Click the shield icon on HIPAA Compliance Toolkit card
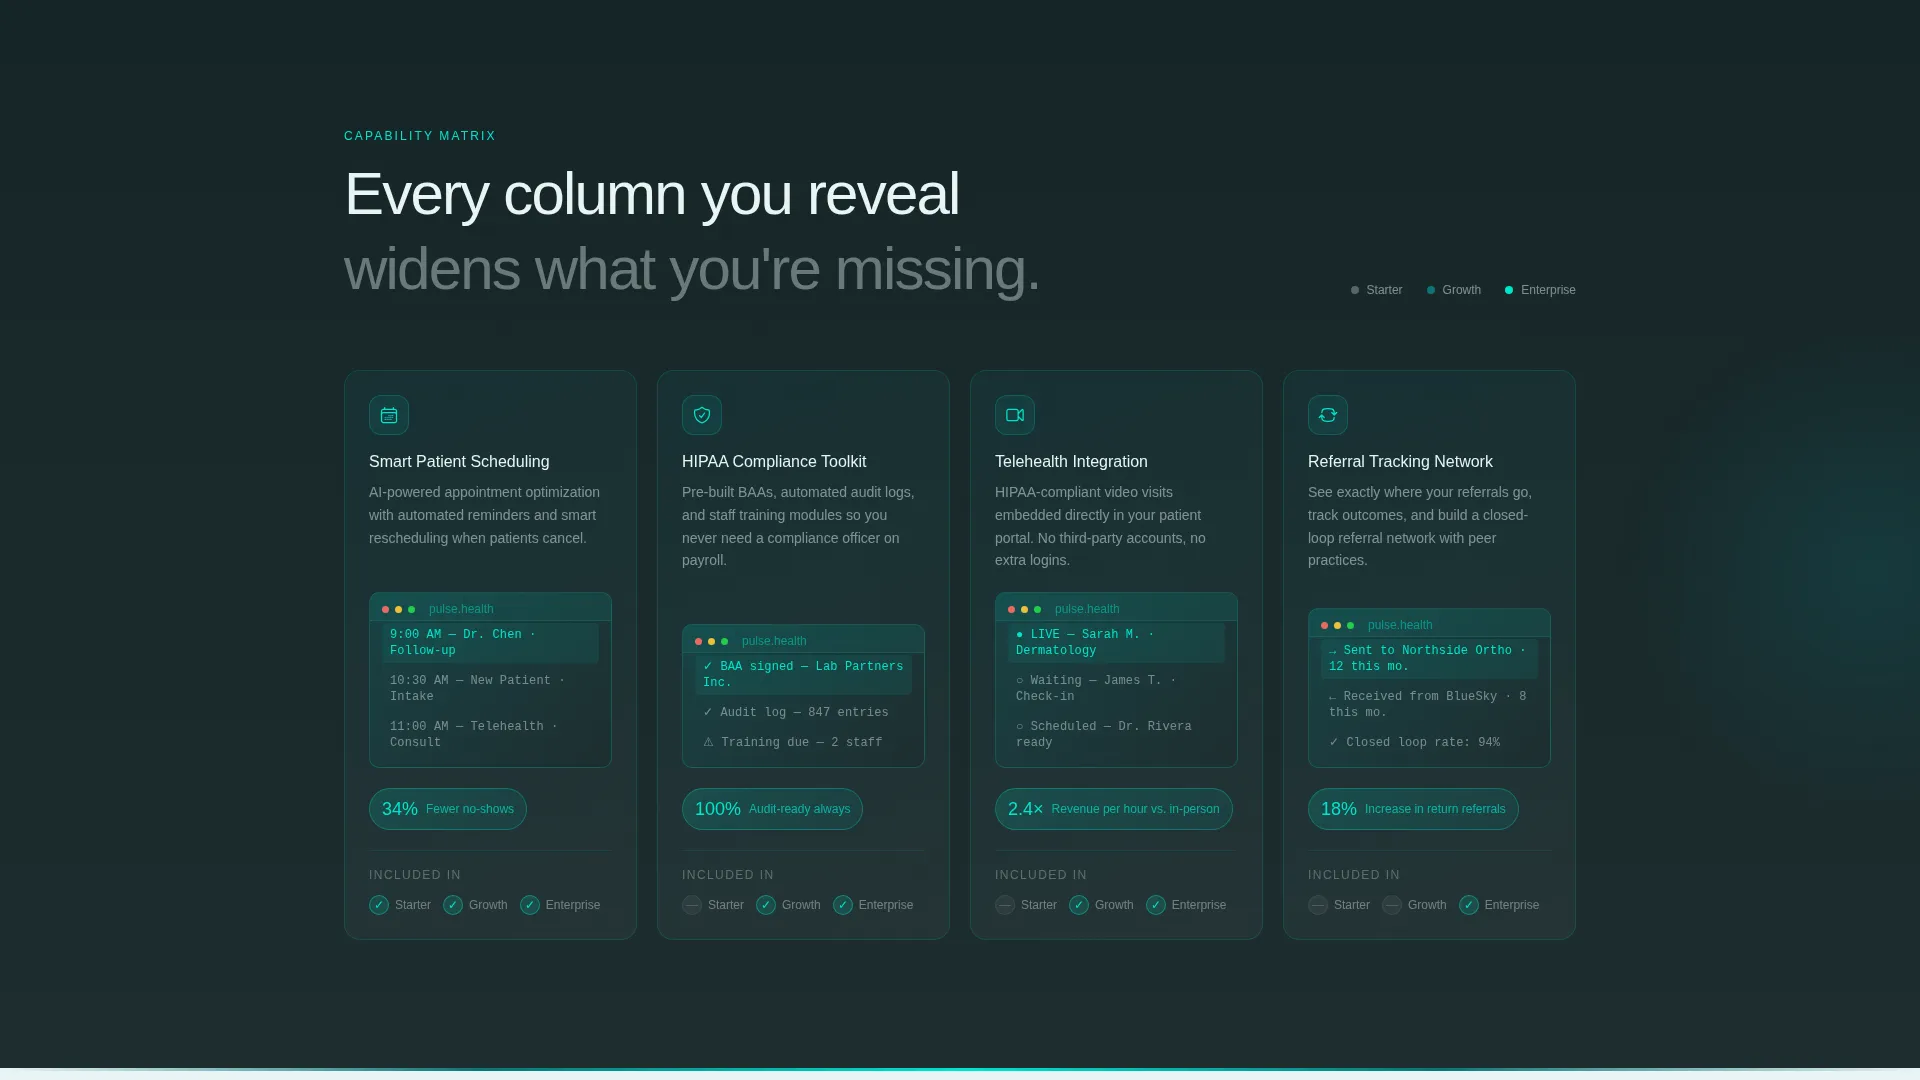 coord(702,415)
